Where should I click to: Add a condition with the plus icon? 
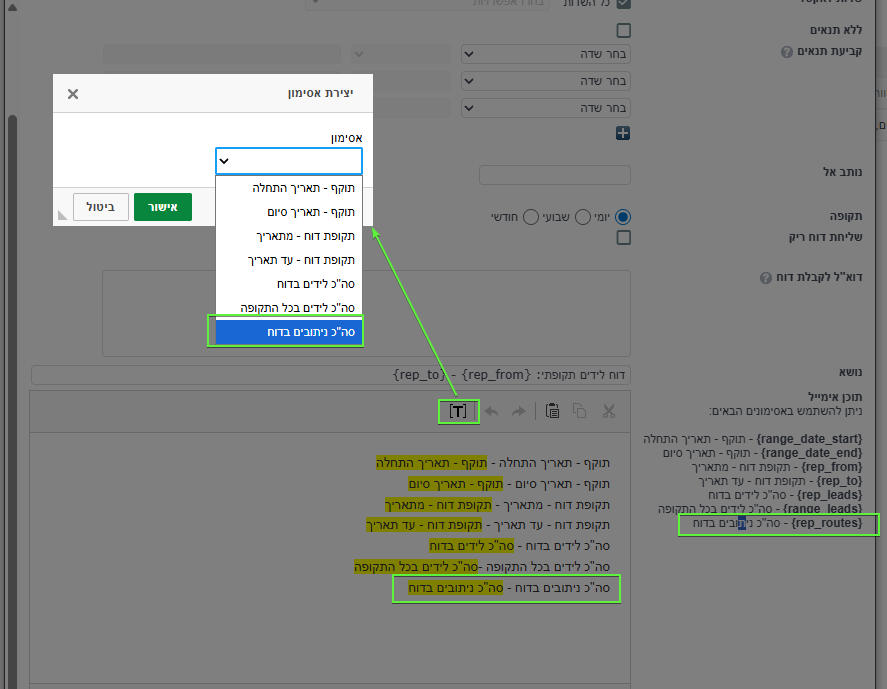[623, 133]
